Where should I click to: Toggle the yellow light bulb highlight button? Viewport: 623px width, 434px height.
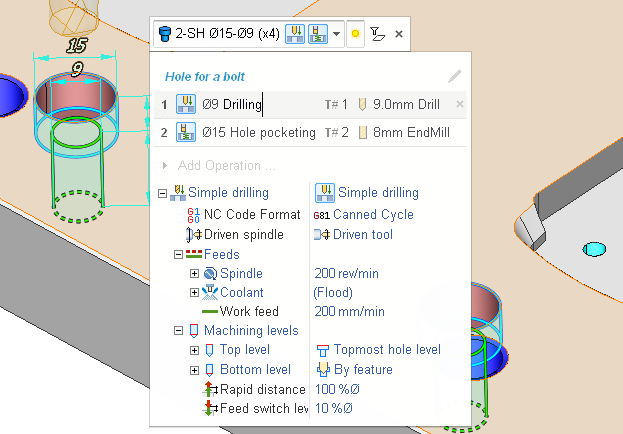tap(355, 34)
